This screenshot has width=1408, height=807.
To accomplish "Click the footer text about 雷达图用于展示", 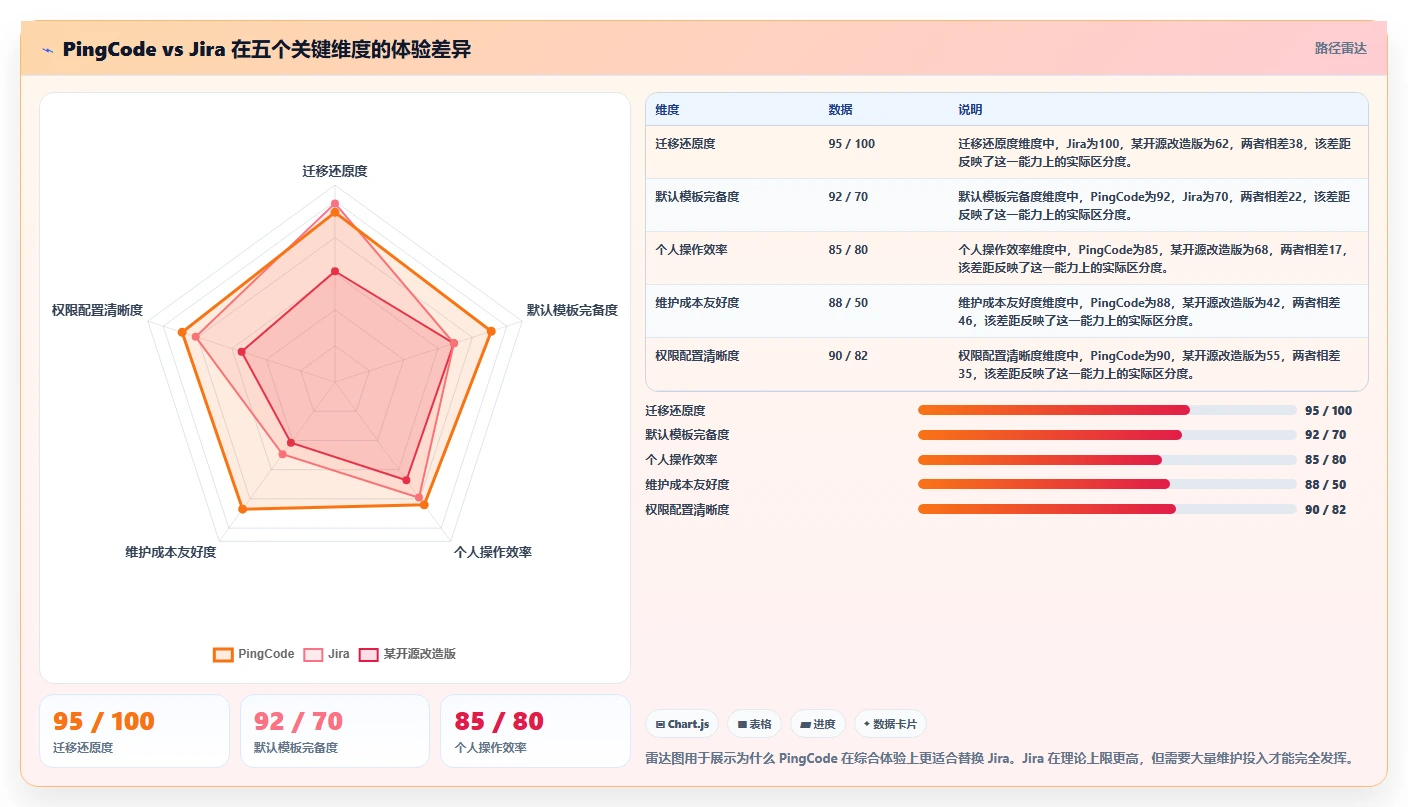I will 1001,758.
